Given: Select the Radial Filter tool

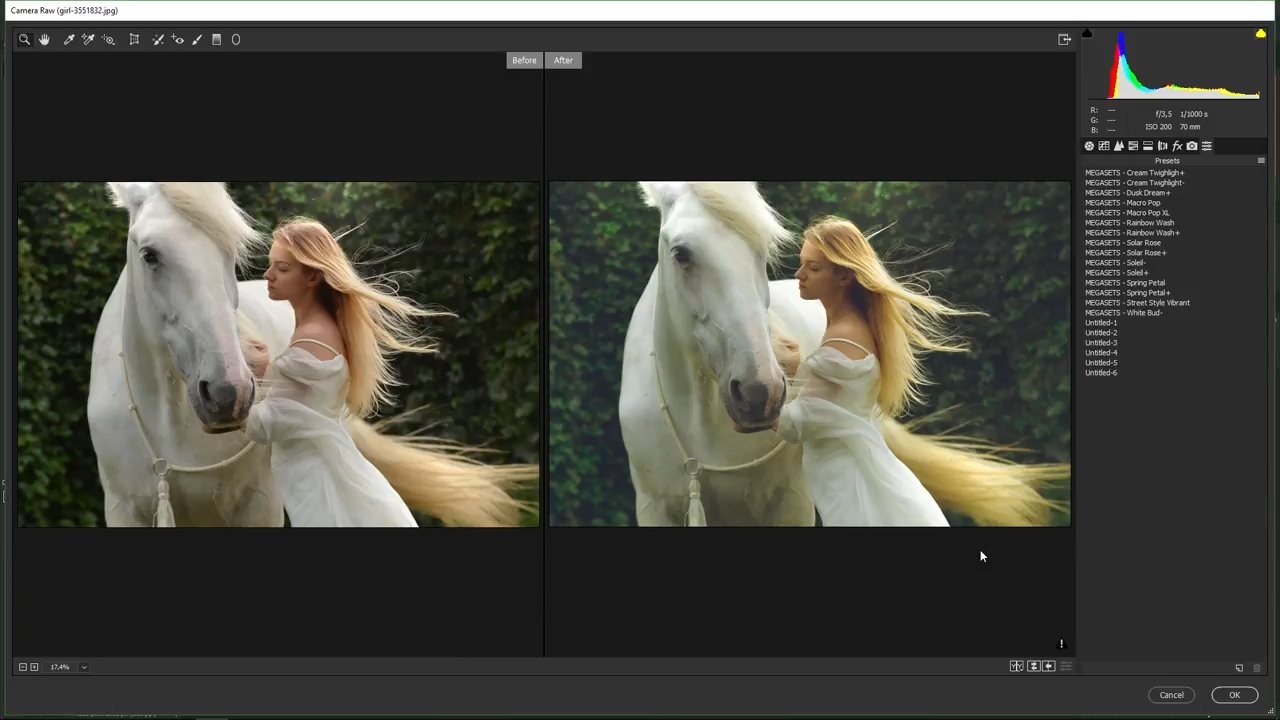Looking at the screenshot, I should pyautogui.click(x=236, y=40).
